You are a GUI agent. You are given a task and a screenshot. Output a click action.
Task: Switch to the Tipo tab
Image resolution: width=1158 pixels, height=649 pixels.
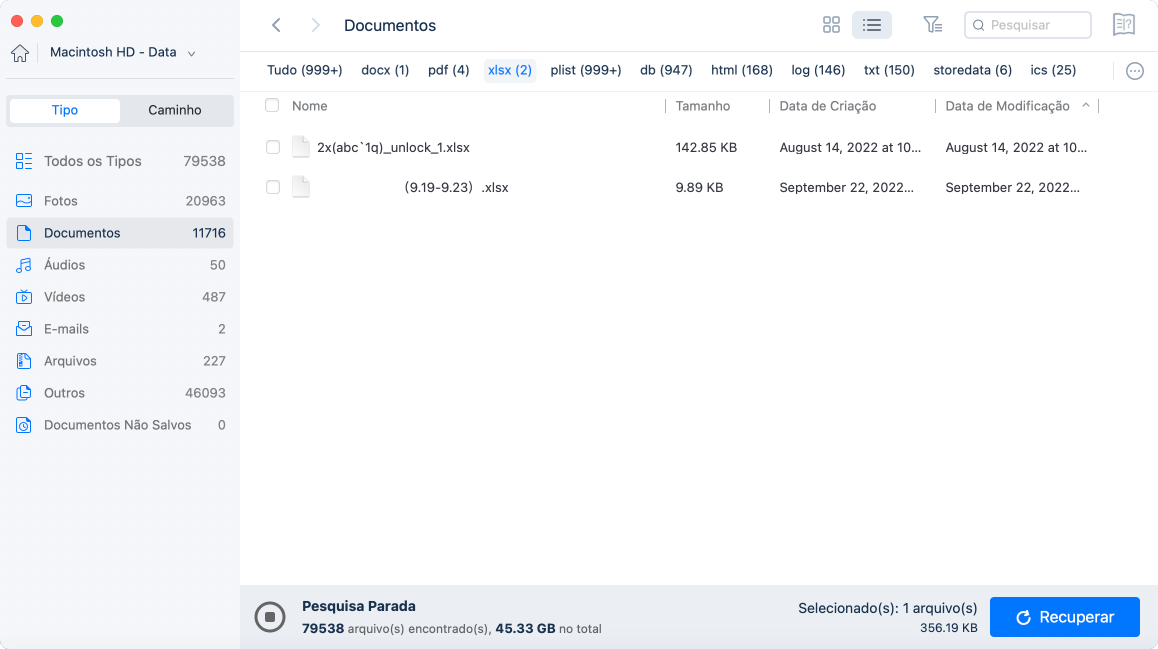pos(64,110)
